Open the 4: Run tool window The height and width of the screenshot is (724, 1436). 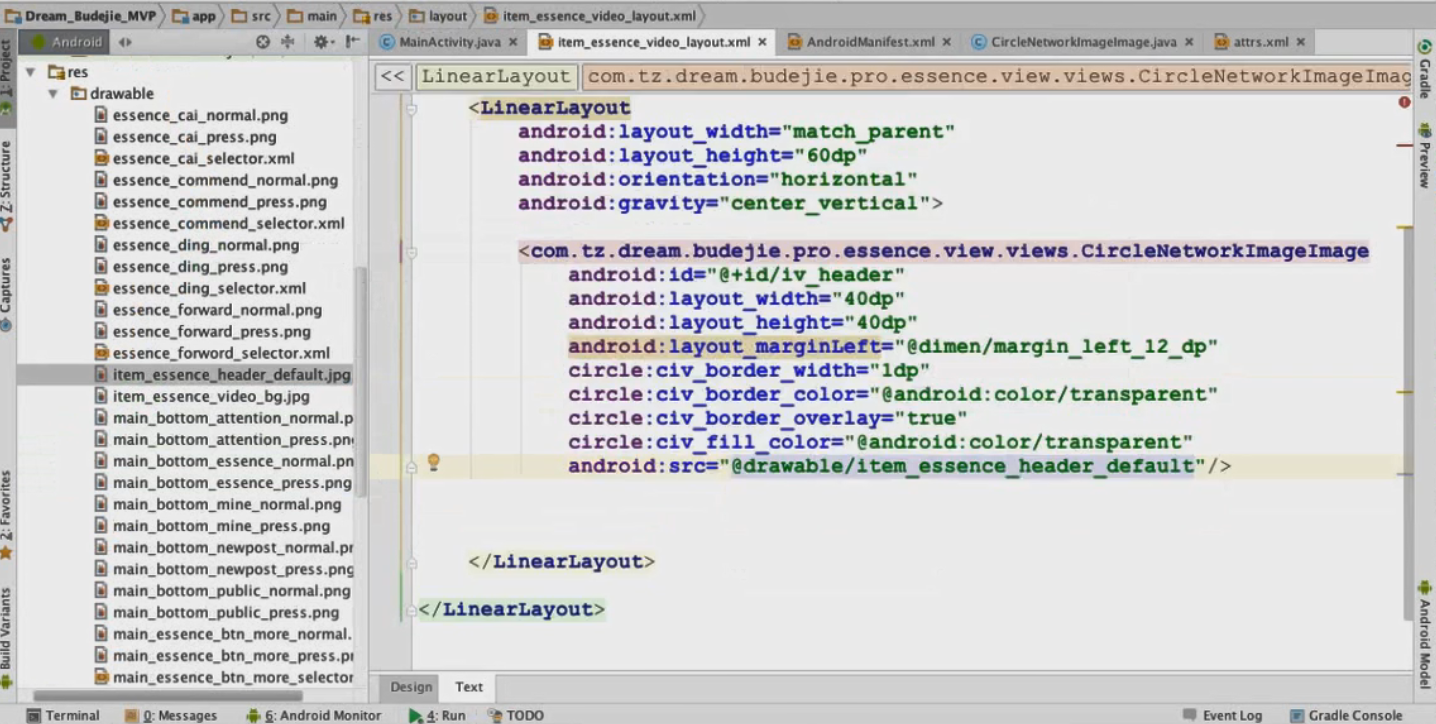pos(438,715)
